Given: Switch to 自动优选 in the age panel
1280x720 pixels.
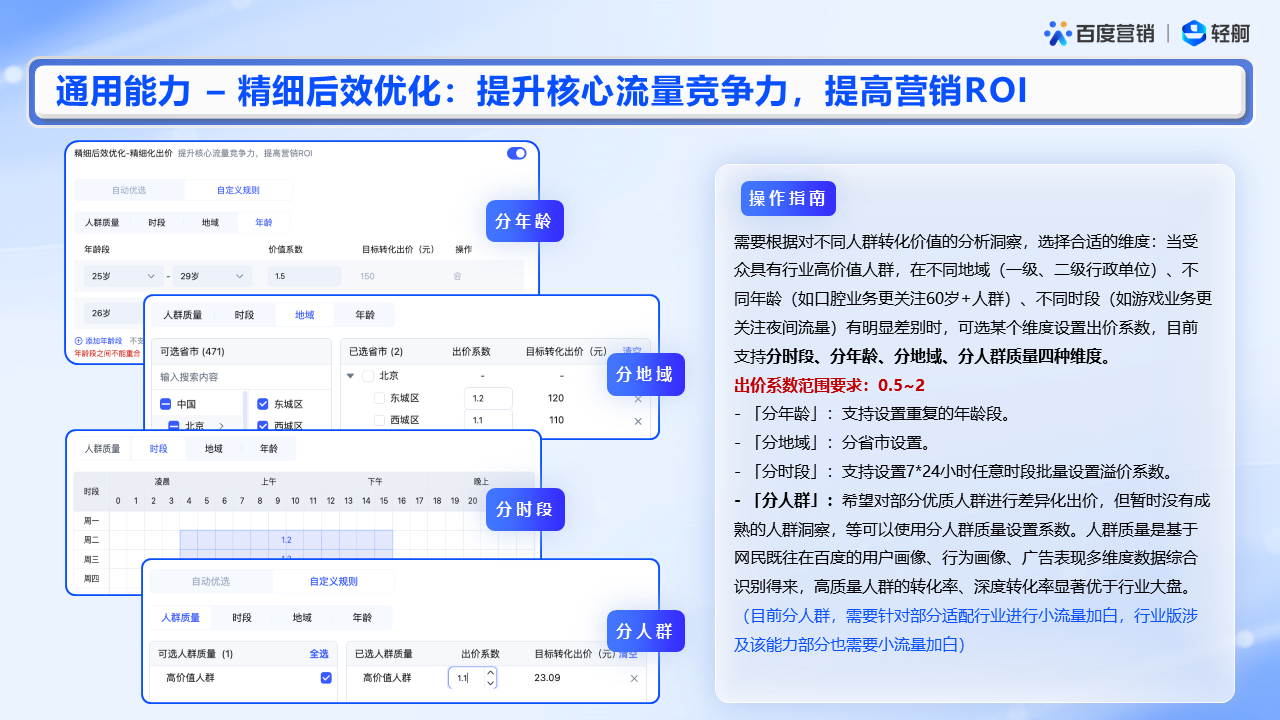Looking at the screenshot, I should point(129,190).
